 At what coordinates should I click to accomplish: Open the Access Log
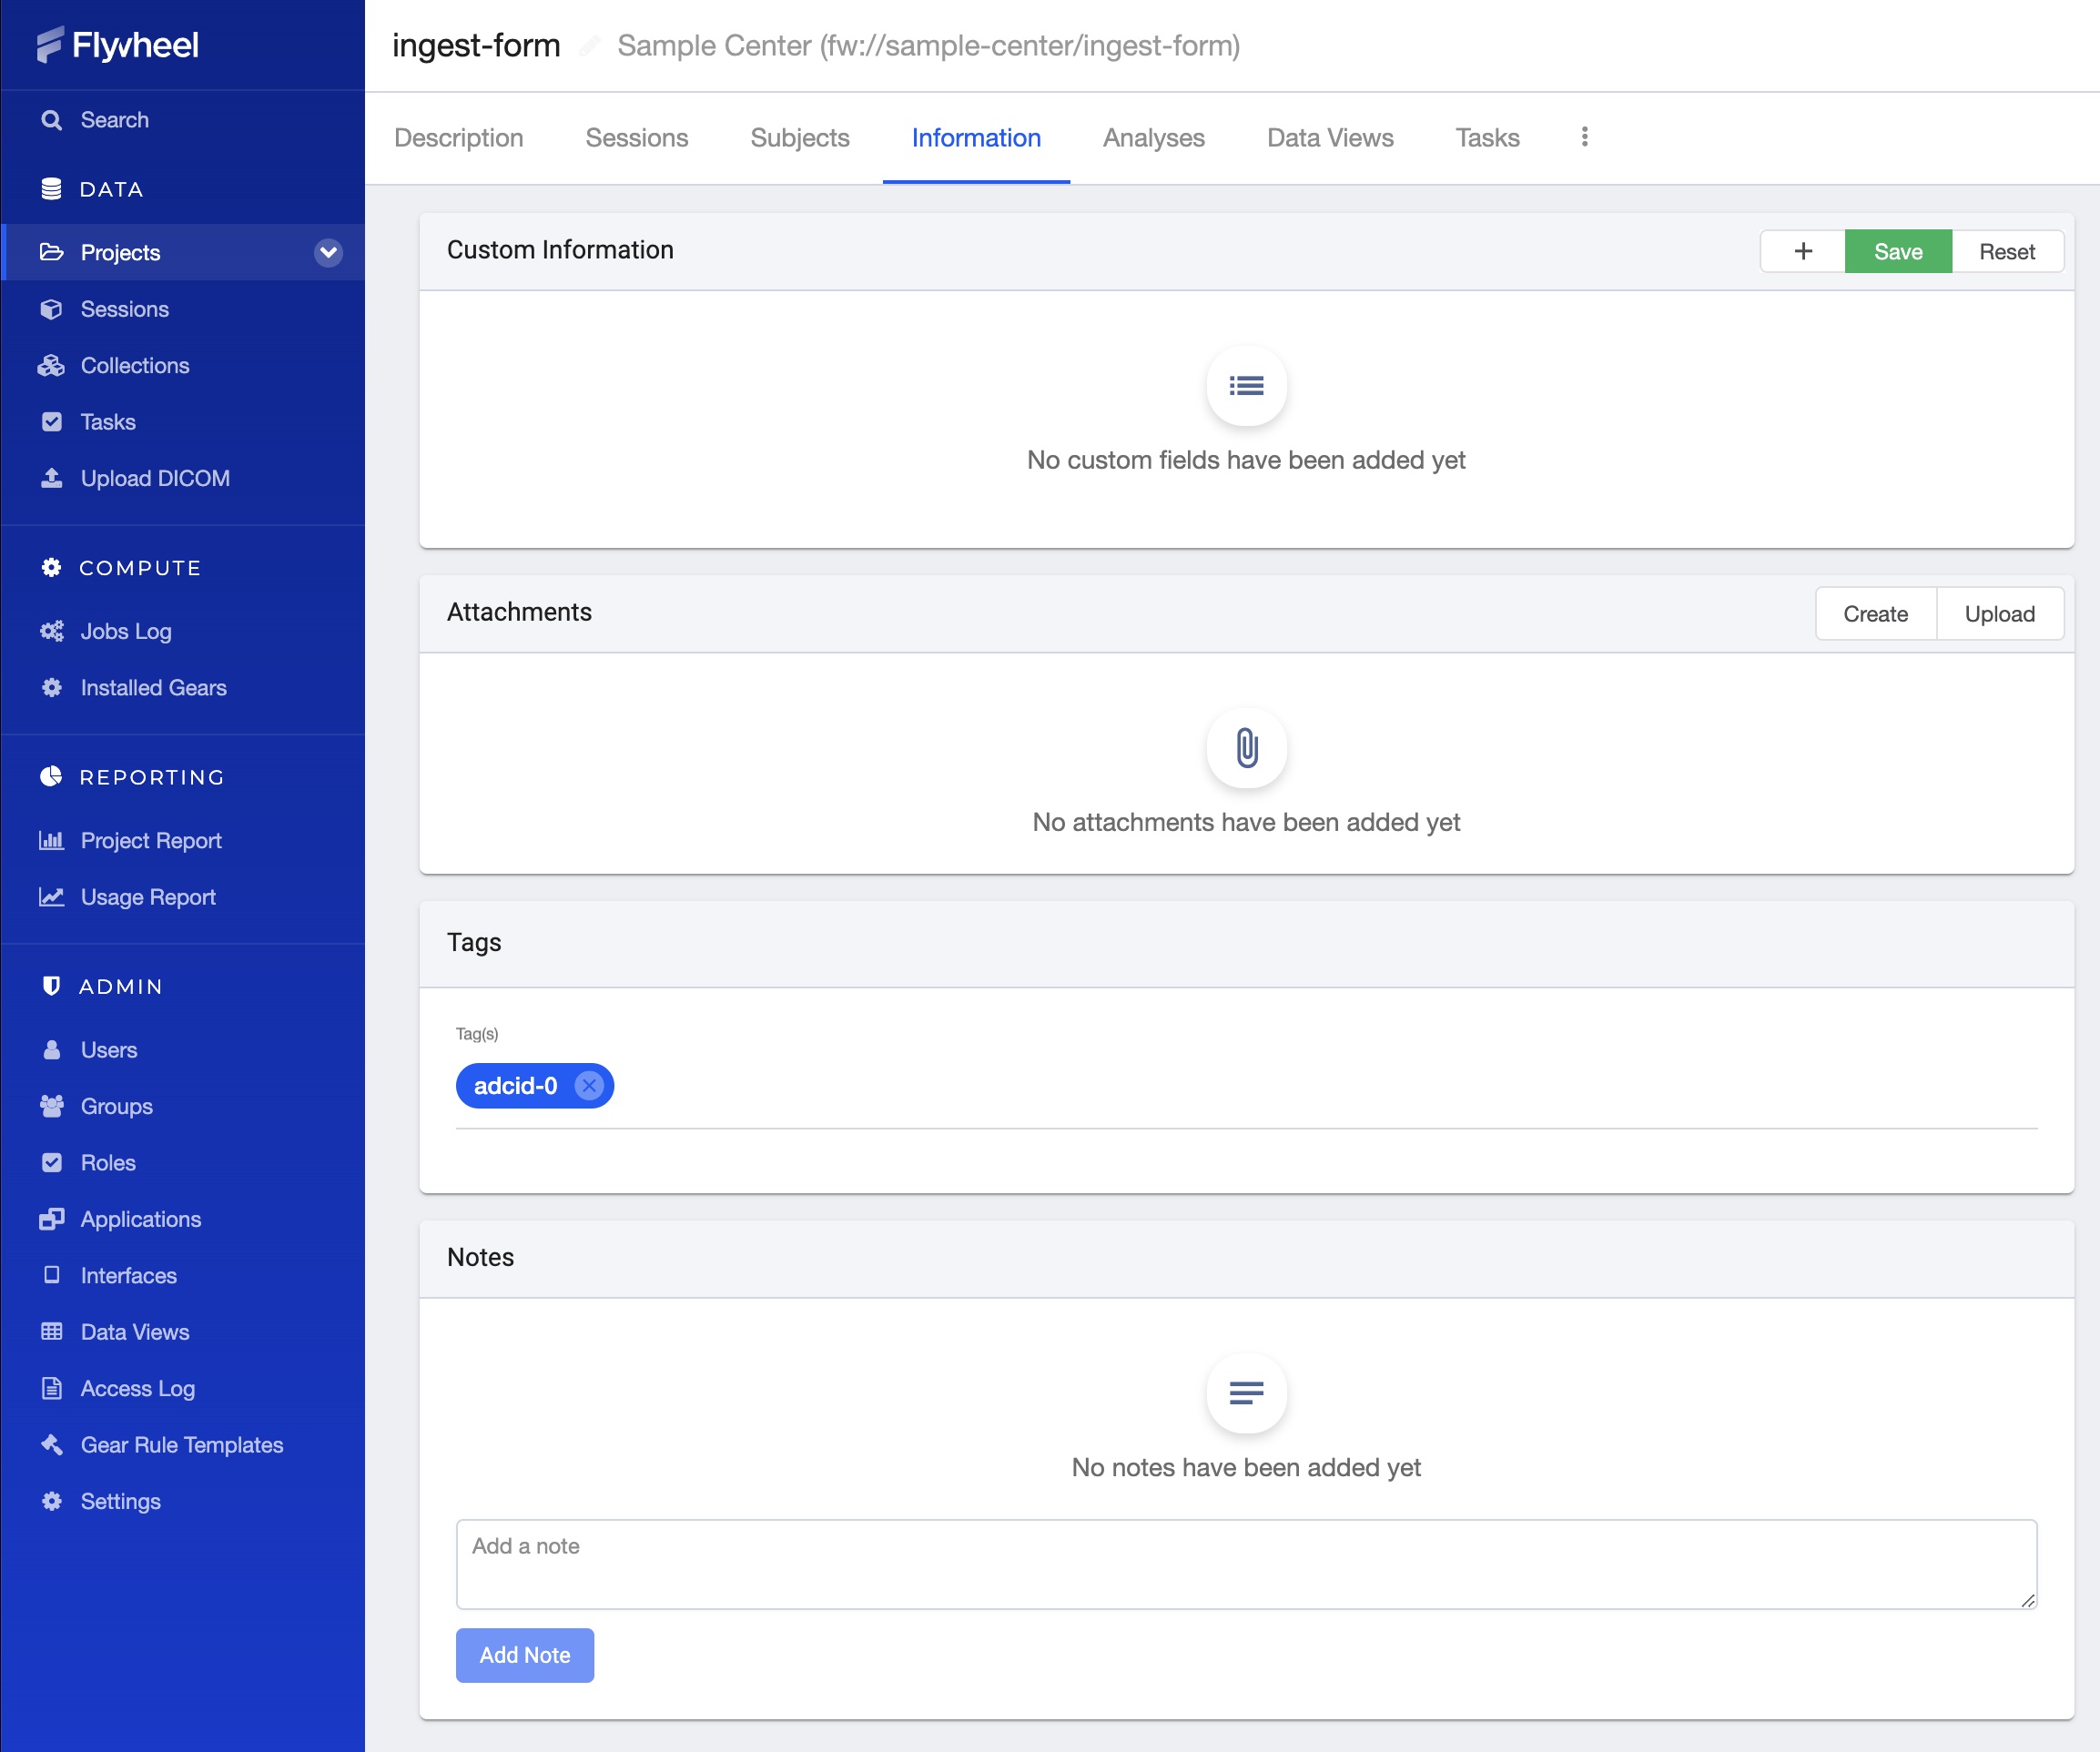click(137, 1388)
